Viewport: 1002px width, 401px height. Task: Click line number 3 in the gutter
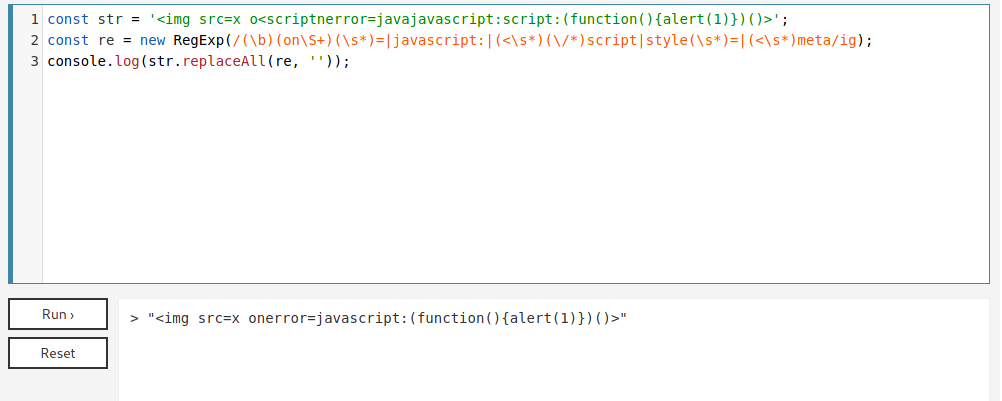click(x=35, y=61)
